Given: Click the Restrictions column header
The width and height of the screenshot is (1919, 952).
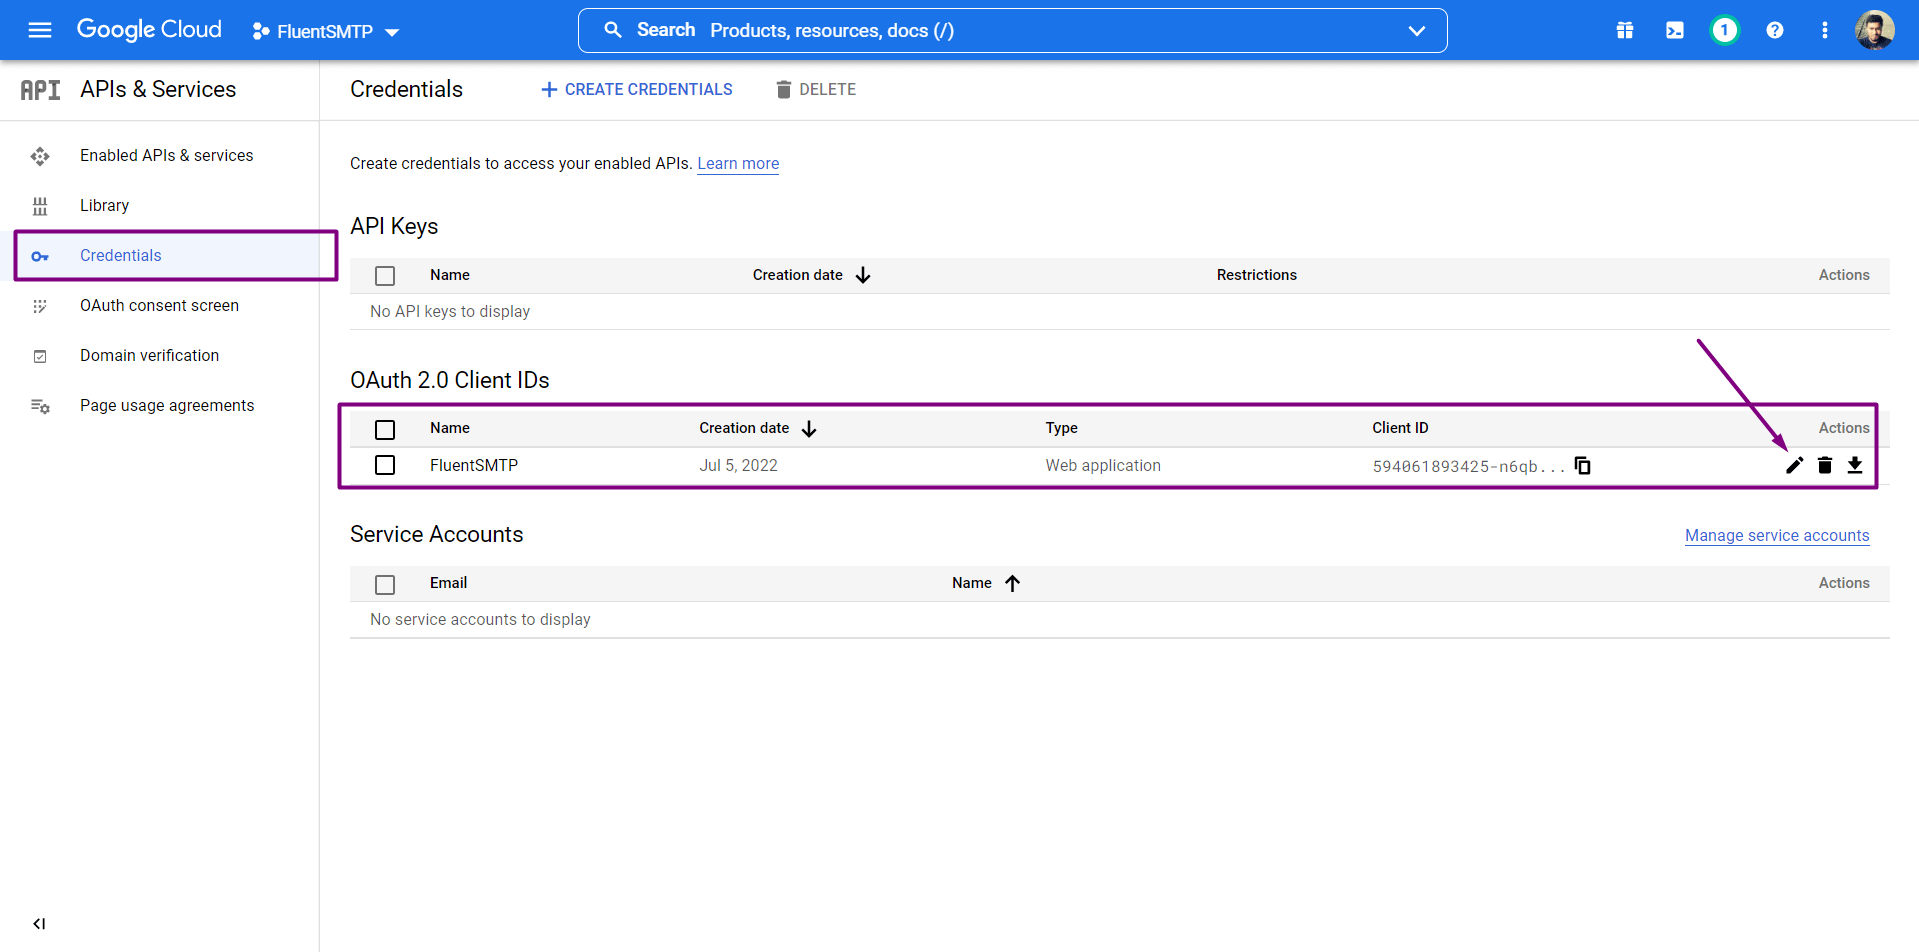Looking at the screenshot, I should pos(1256,275).
